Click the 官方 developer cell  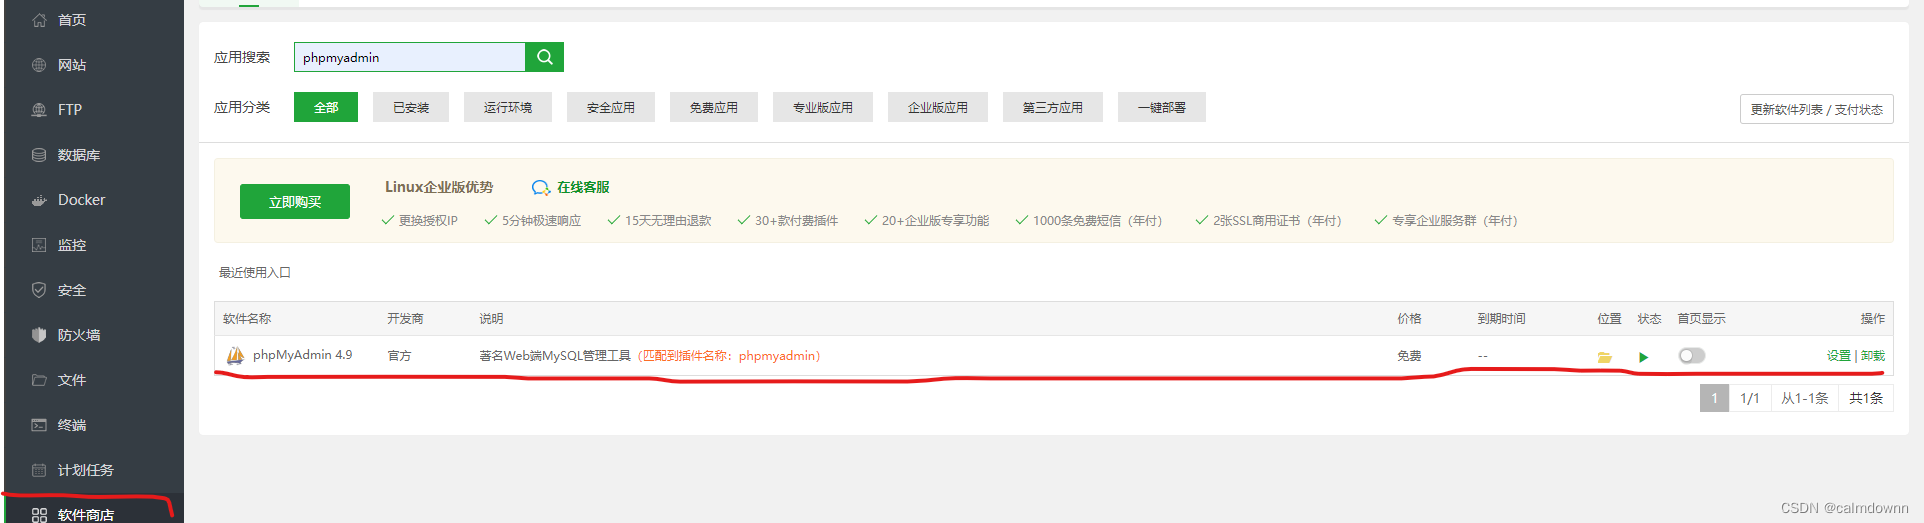tap(399, 356)
